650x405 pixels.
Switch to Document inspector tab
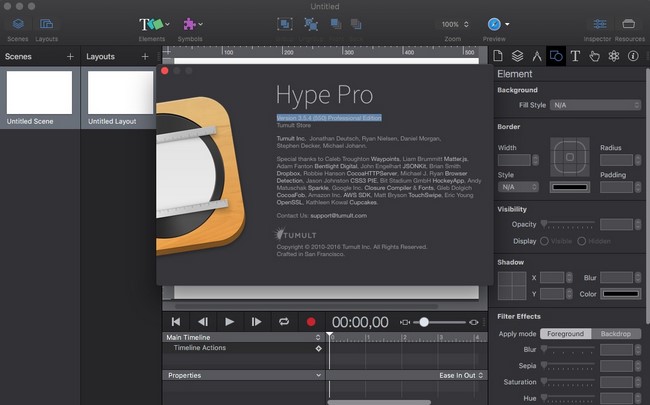coord(498,56)
